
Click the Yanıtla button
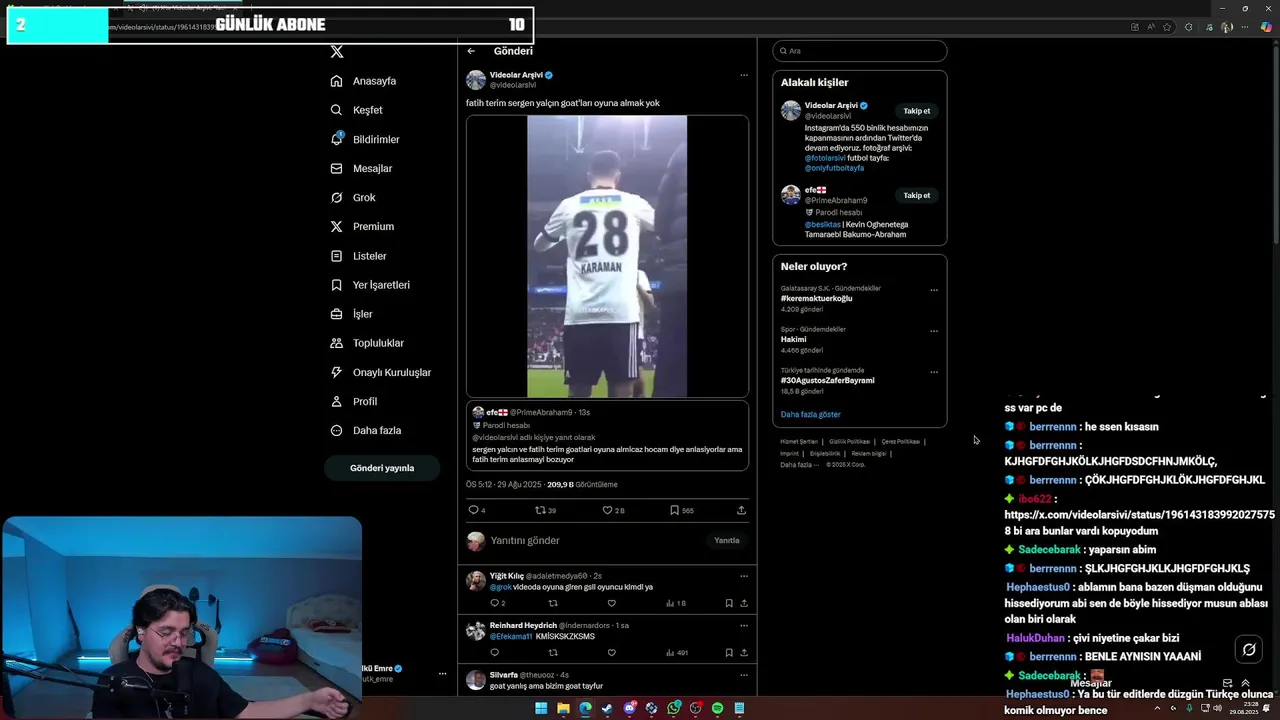[x=727, y=540]
